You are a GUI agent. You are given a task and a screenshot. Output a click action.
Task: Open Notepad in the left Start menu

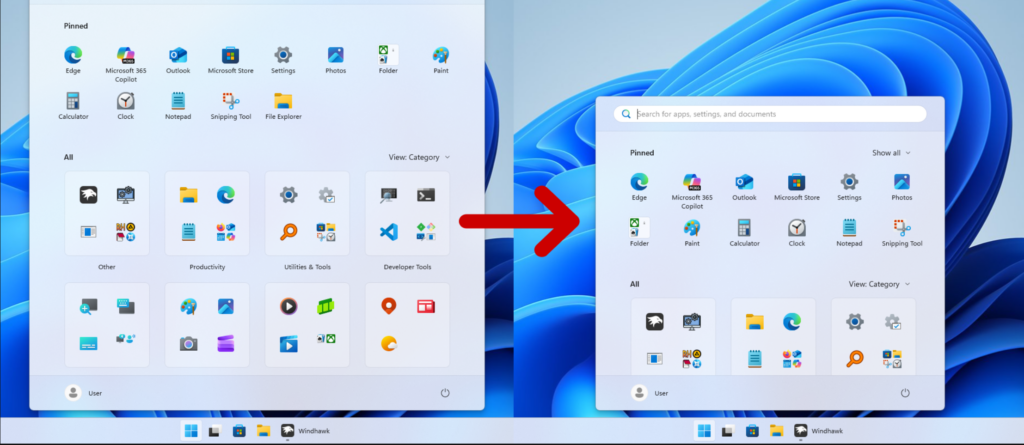pos(178,105)
